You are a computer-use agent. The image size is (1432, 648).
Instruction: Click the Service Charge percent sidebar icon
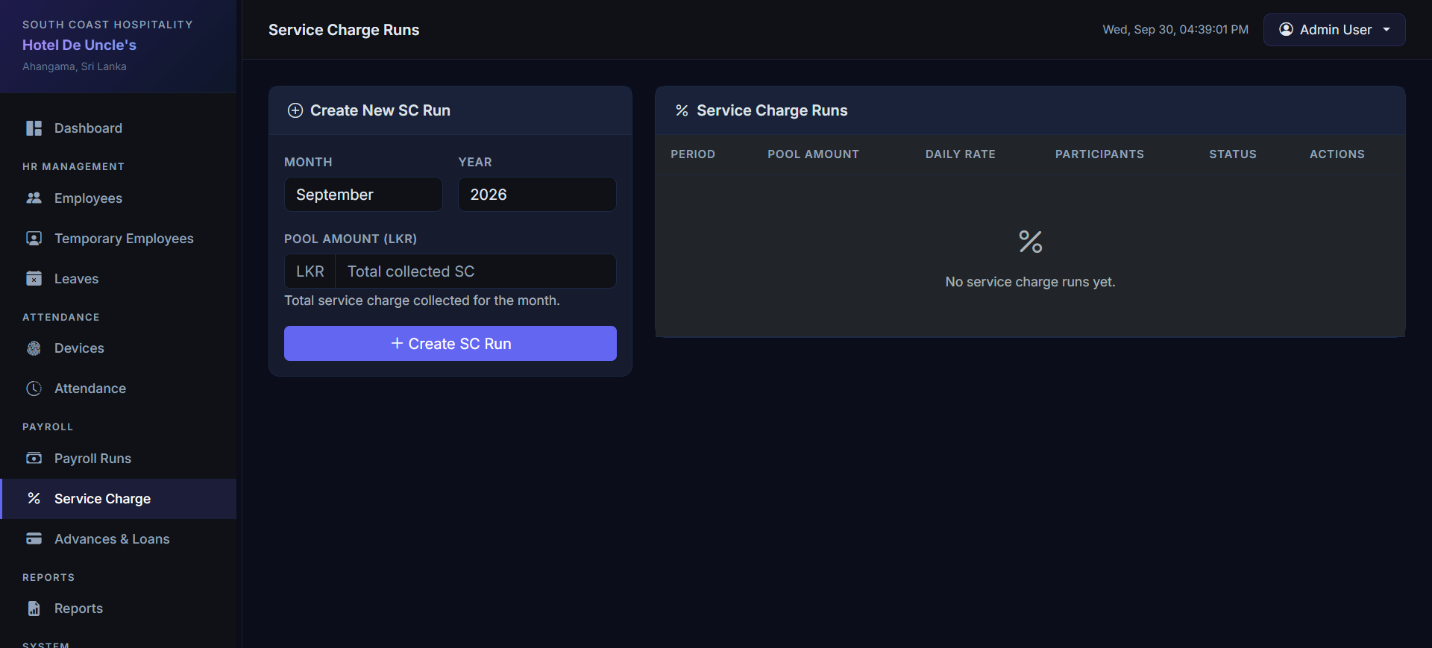coord(34,498)
